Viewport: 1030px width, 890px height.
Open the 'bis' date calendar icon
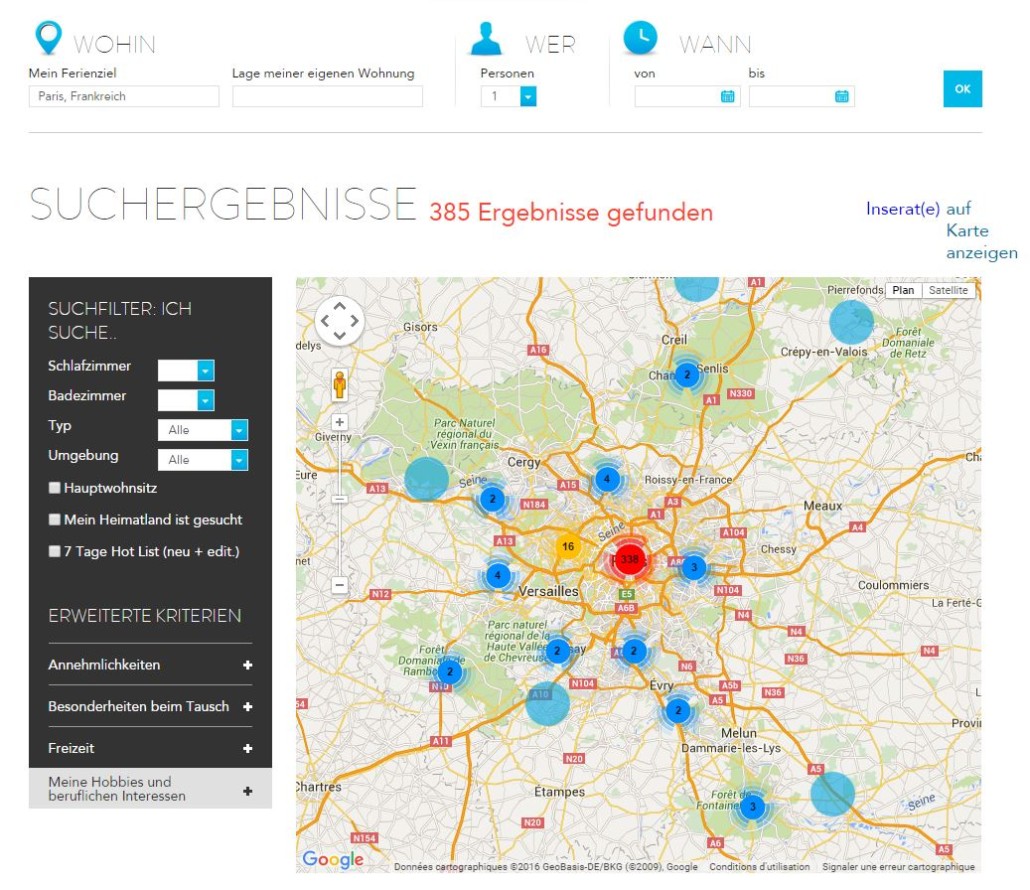[841, 97]
